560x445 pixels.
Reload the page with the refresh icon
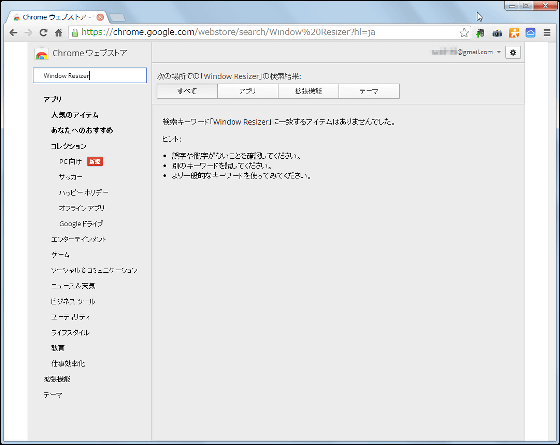click(44, 32)
